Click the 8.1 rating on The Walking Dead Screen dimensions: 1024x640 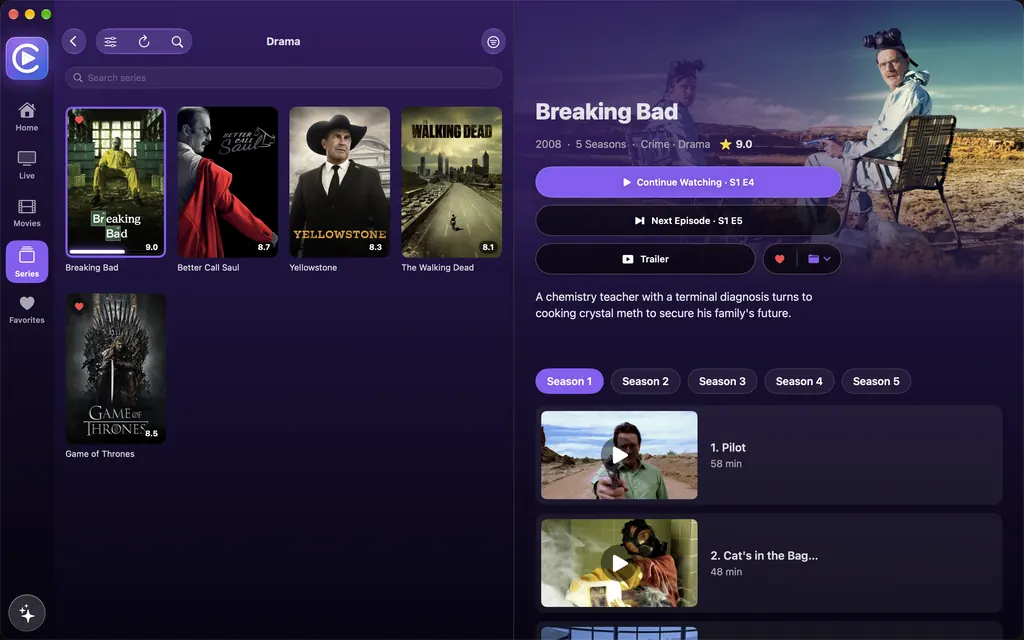coord(488,247)
